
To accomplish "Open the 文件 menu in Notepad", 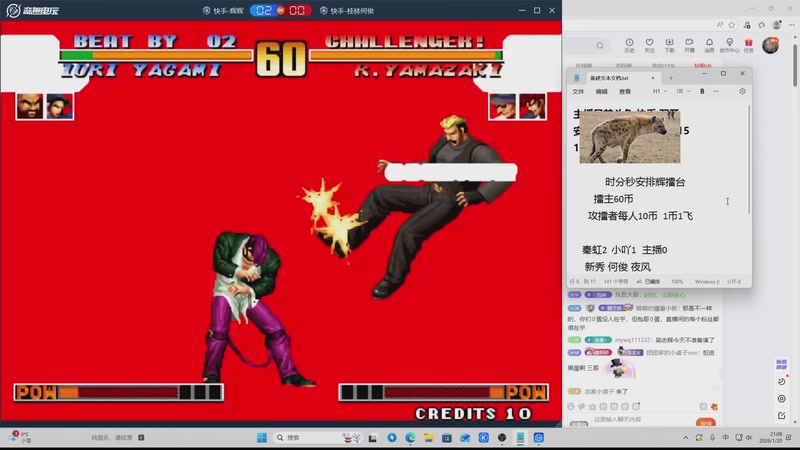I will [x=578, y=92].
